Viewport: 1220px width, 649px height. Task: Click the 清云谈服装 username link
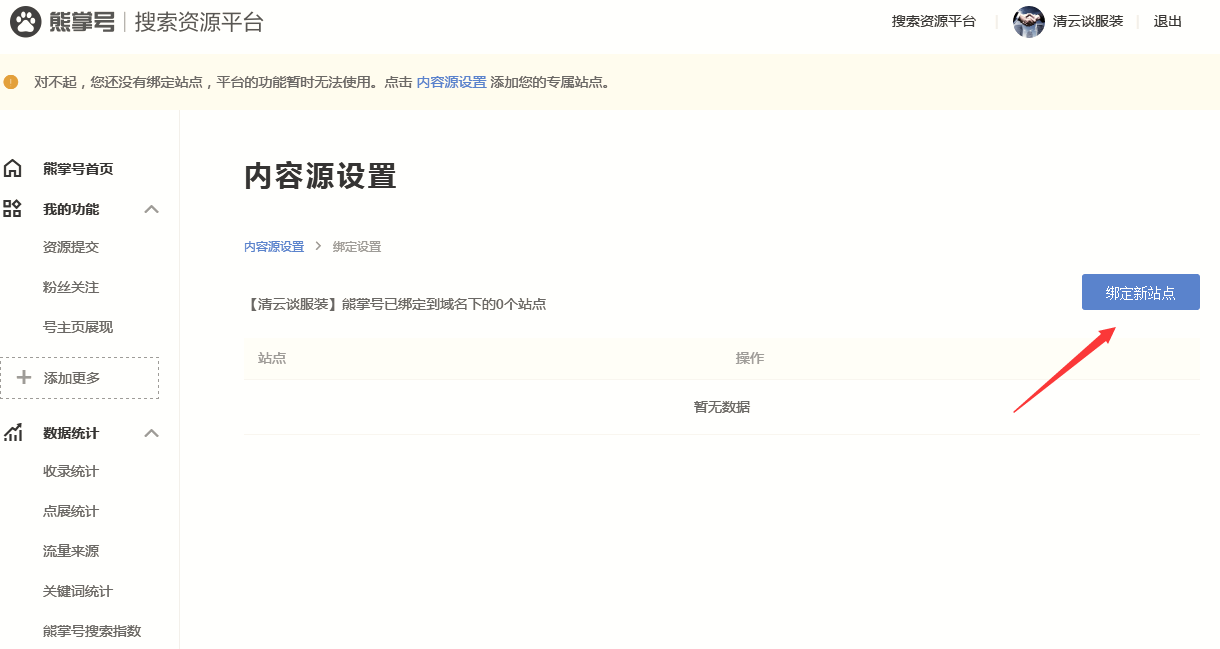click(1088, 21)
